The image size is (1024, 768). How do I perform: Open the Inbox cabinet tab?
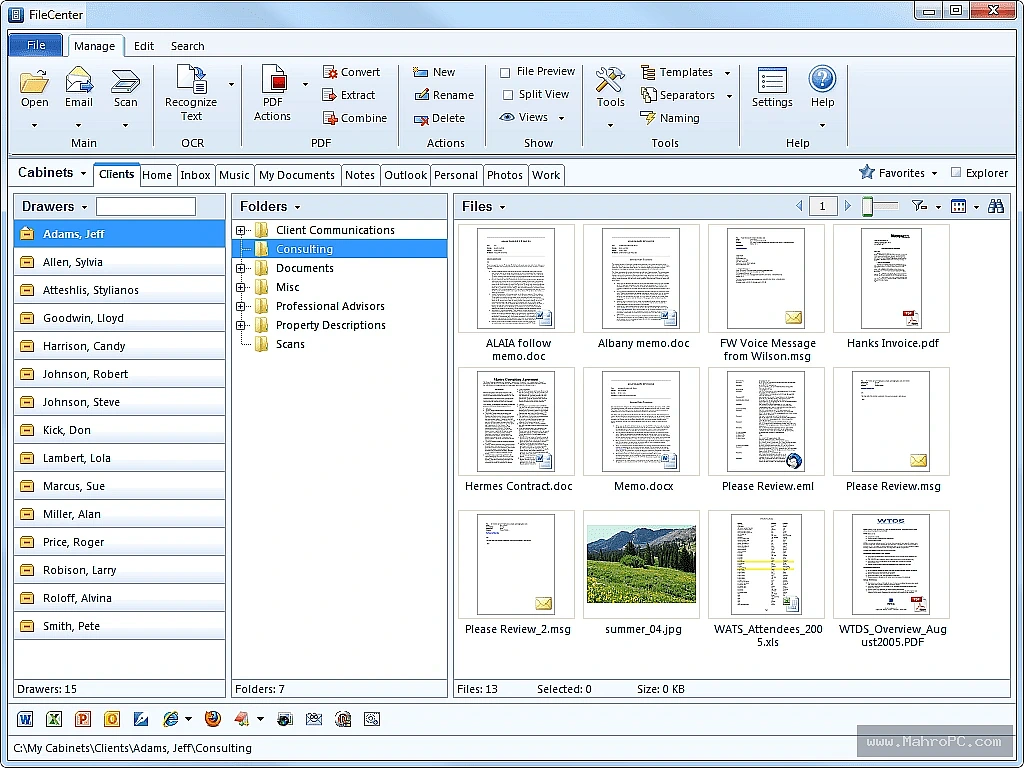pyautogui.click(x=195, y=175)
